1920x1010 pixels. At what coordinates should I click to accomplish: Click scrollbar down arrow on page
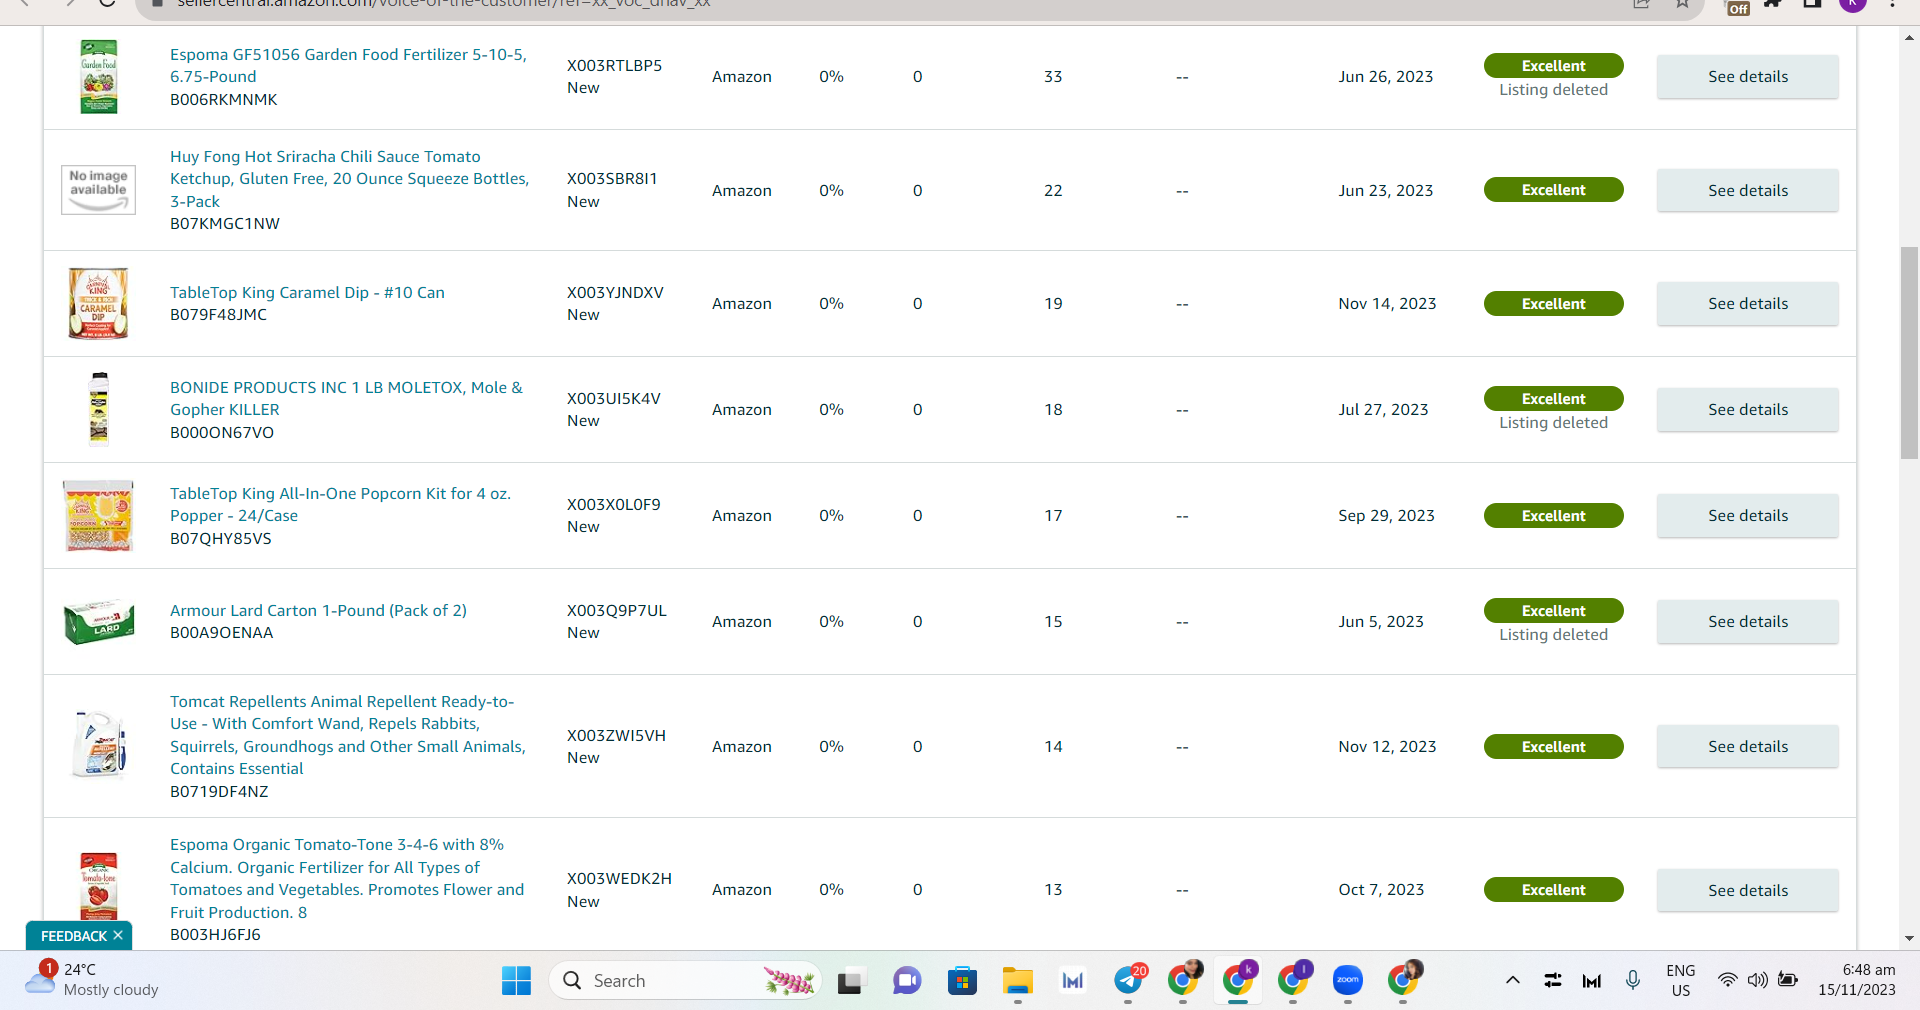(1909, 938)
